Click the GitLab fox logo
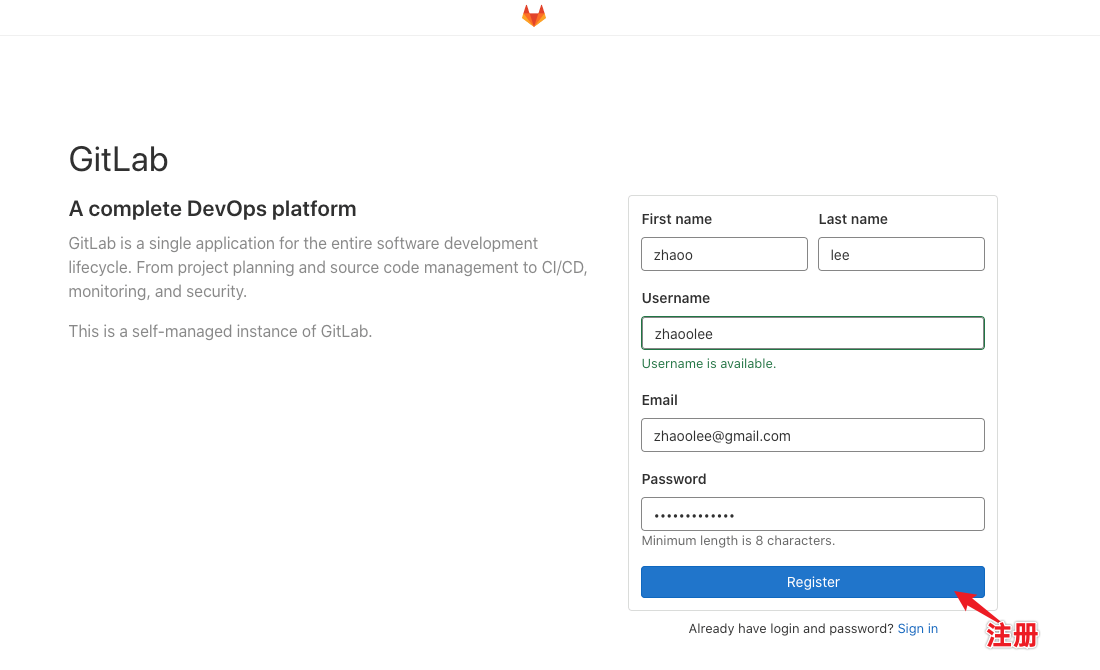 pyautogui.click(x=534, y=15)
